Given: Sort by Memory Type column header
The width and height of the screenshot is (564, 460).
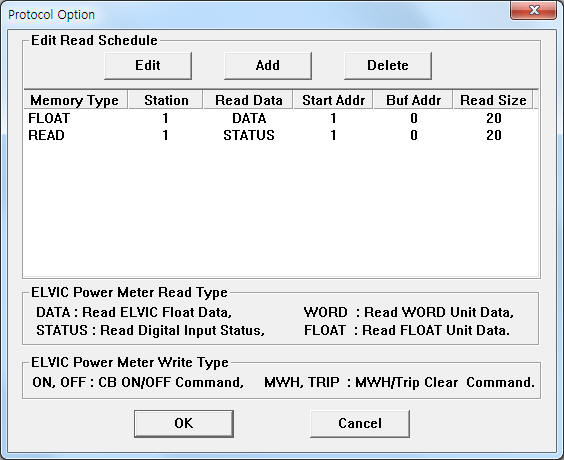Looking at the screenshot, I should click(x=76, y=100).
